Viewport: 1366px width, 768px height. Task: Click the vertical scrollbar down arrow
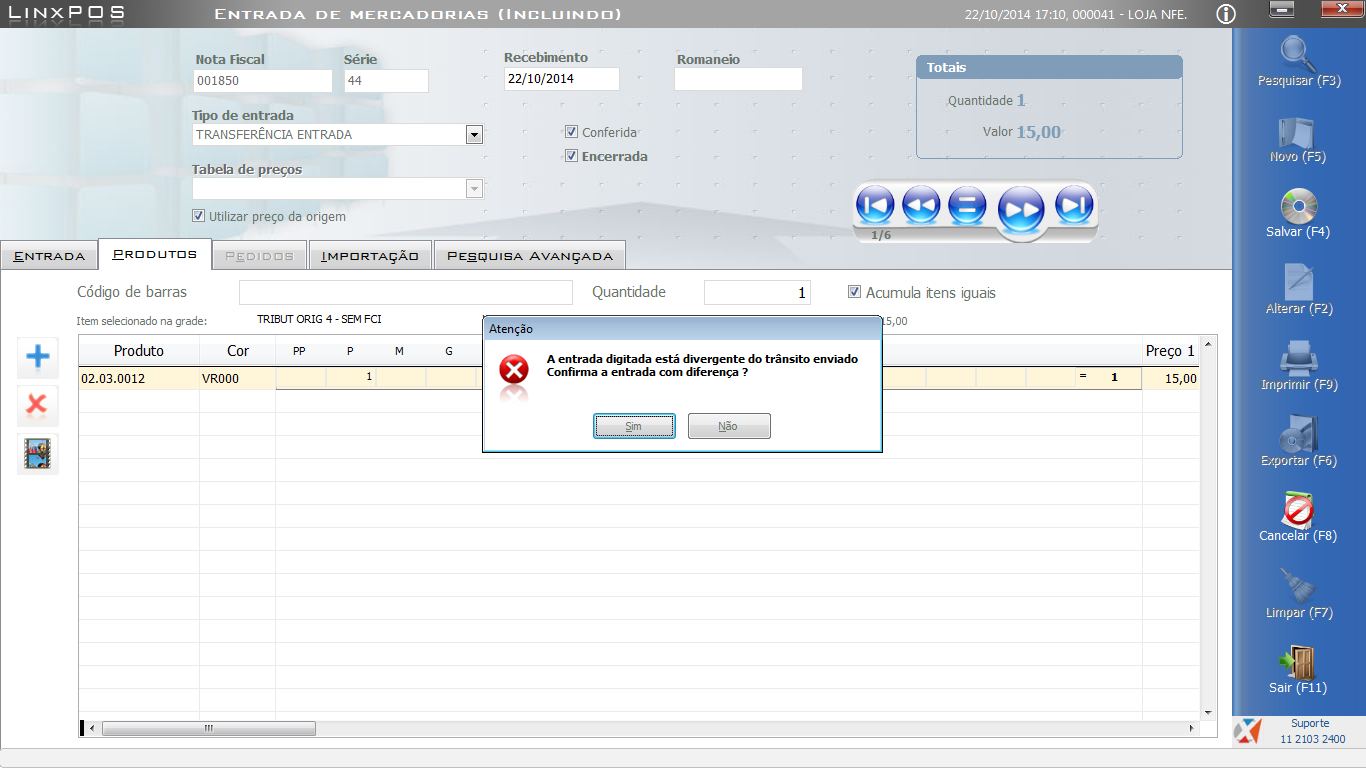1208,712
